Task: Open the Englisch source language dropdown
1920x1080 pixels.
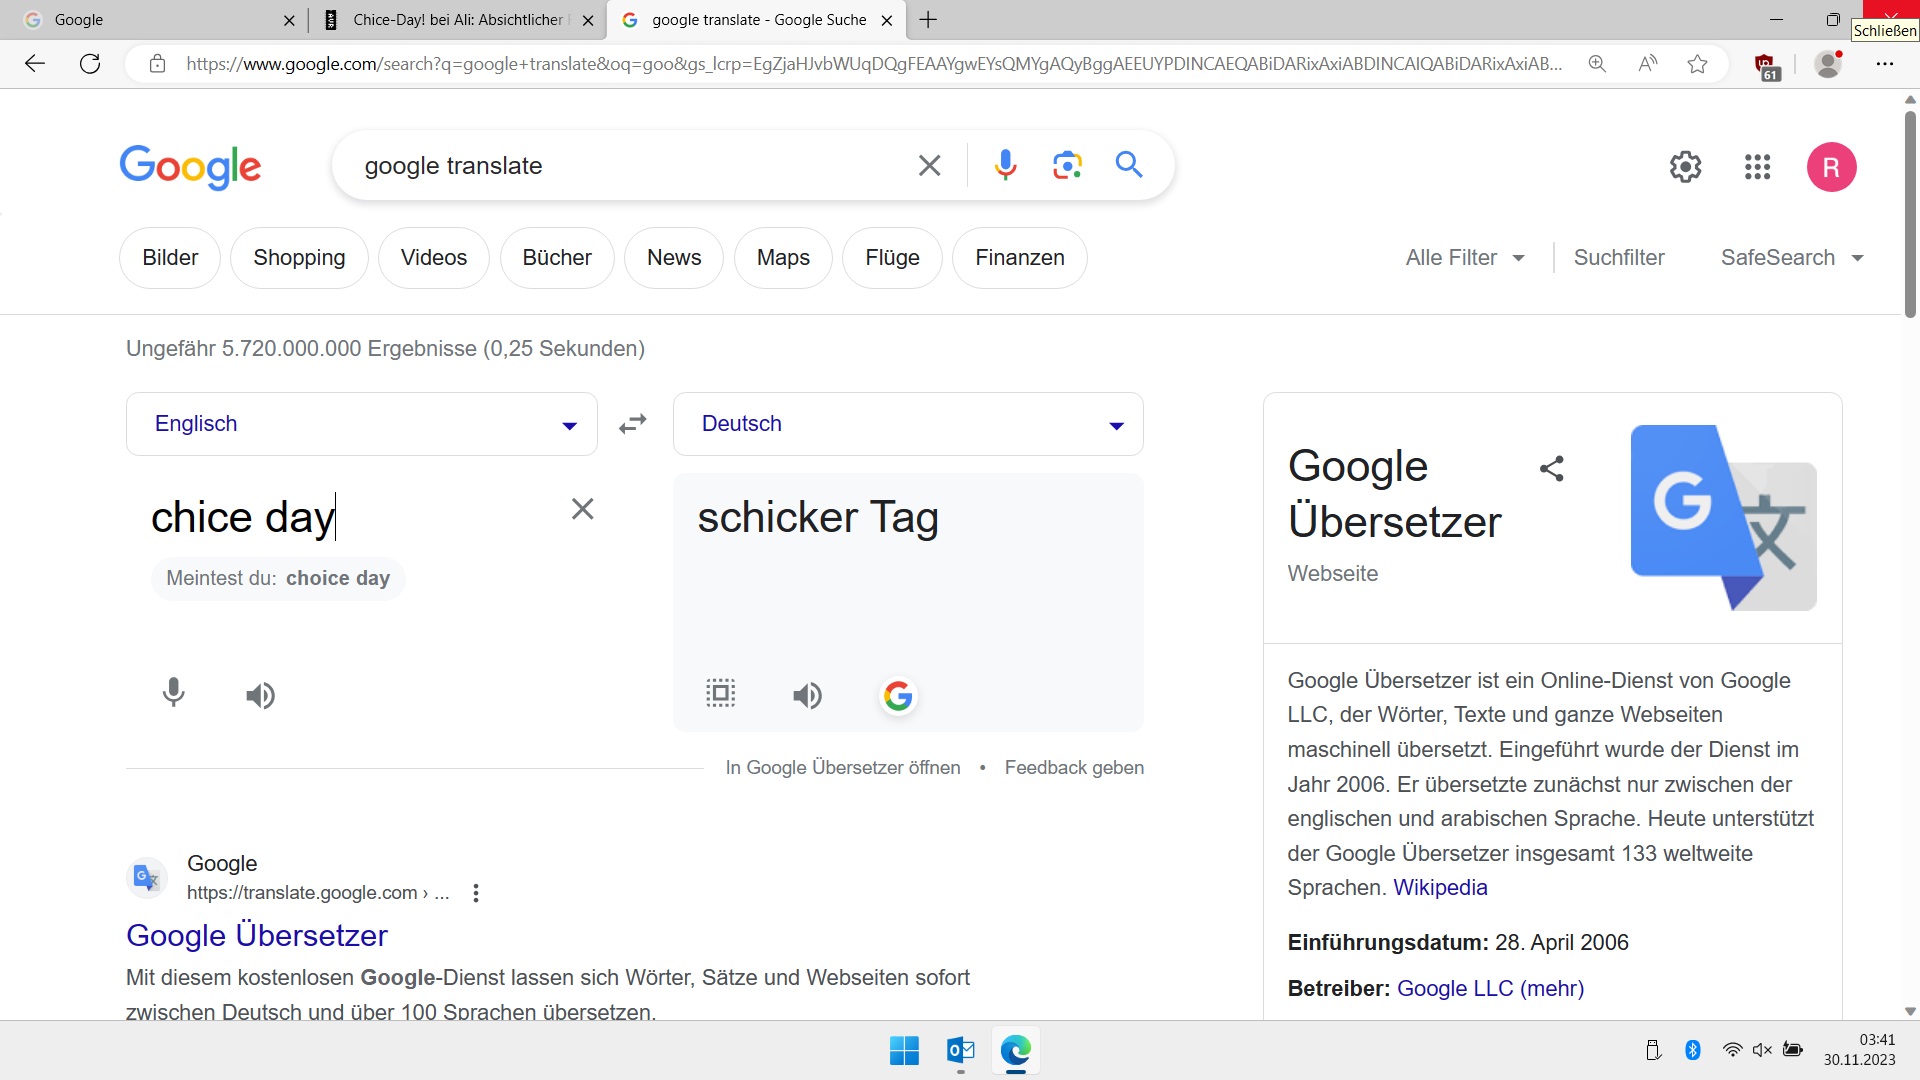Action: [x=362, y=424]
